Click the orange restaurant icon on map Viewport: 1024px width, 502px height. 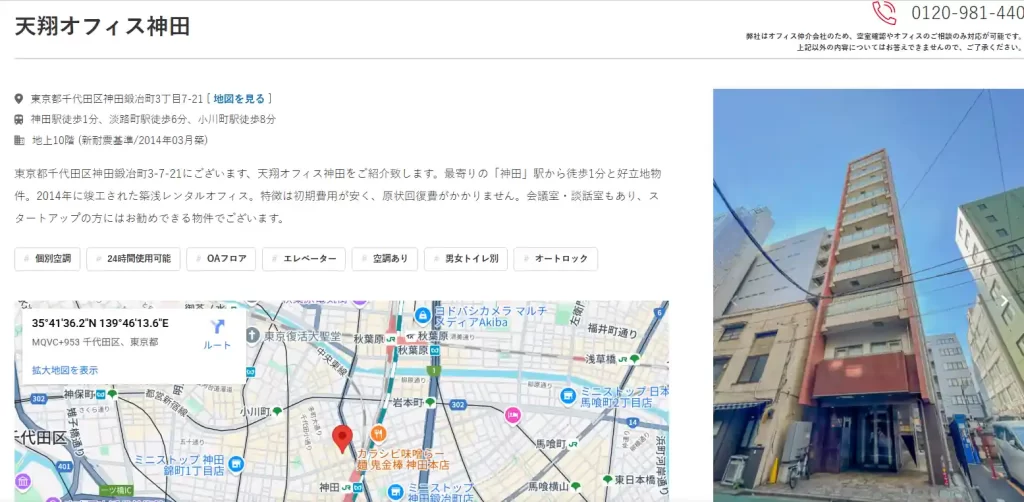(x=378, y=433)
